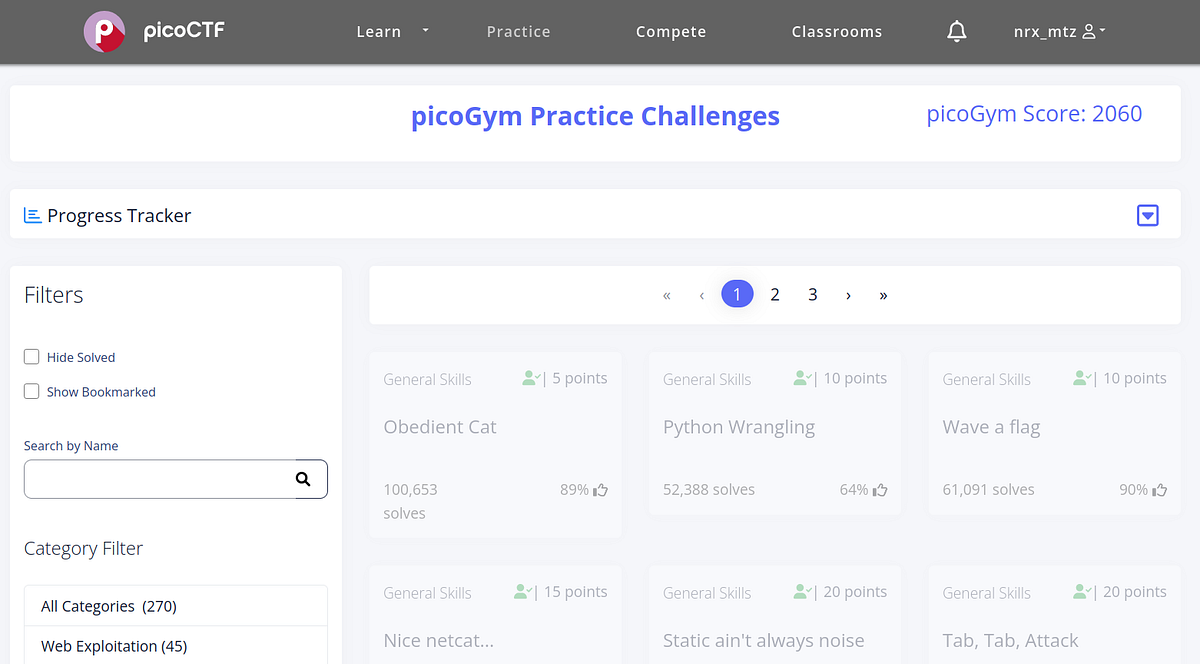This screenshot has height=664, width=1200.
Task: Click the Progress Tracker bar chart icon
Action: [x=32, y=214]
